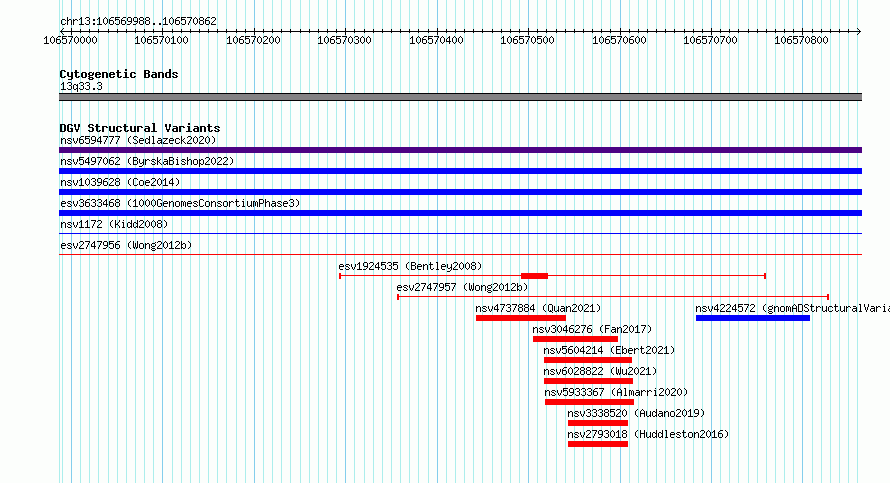Select the red bar under nsv3338520
Image resolution: width=890 pixels, height=483 pixels.
598,423
